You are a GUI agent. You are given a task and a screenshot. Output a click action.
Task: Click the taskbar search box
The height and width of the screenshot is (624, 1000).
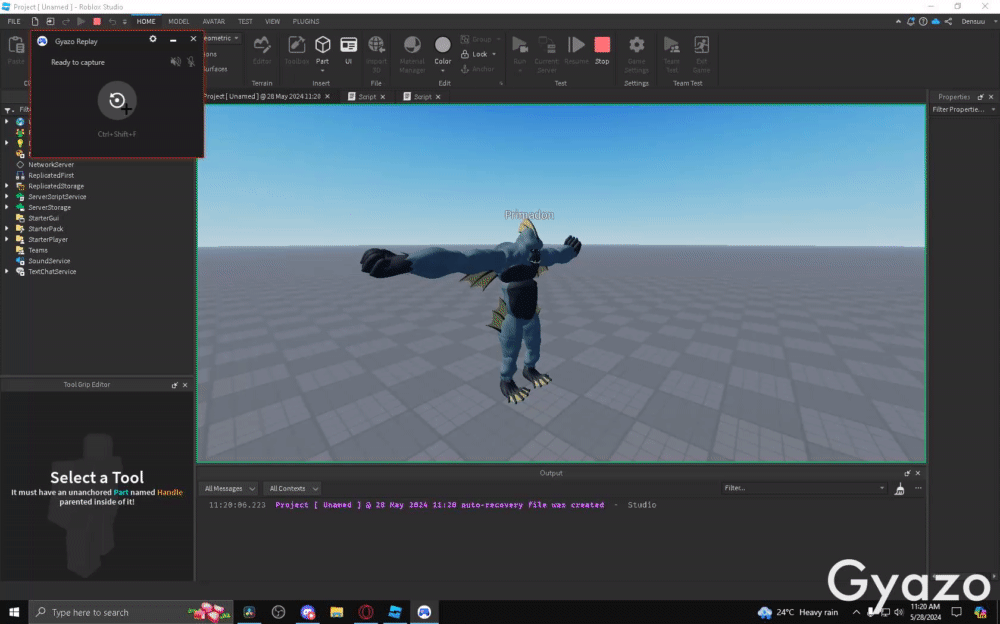pos(131,612)
